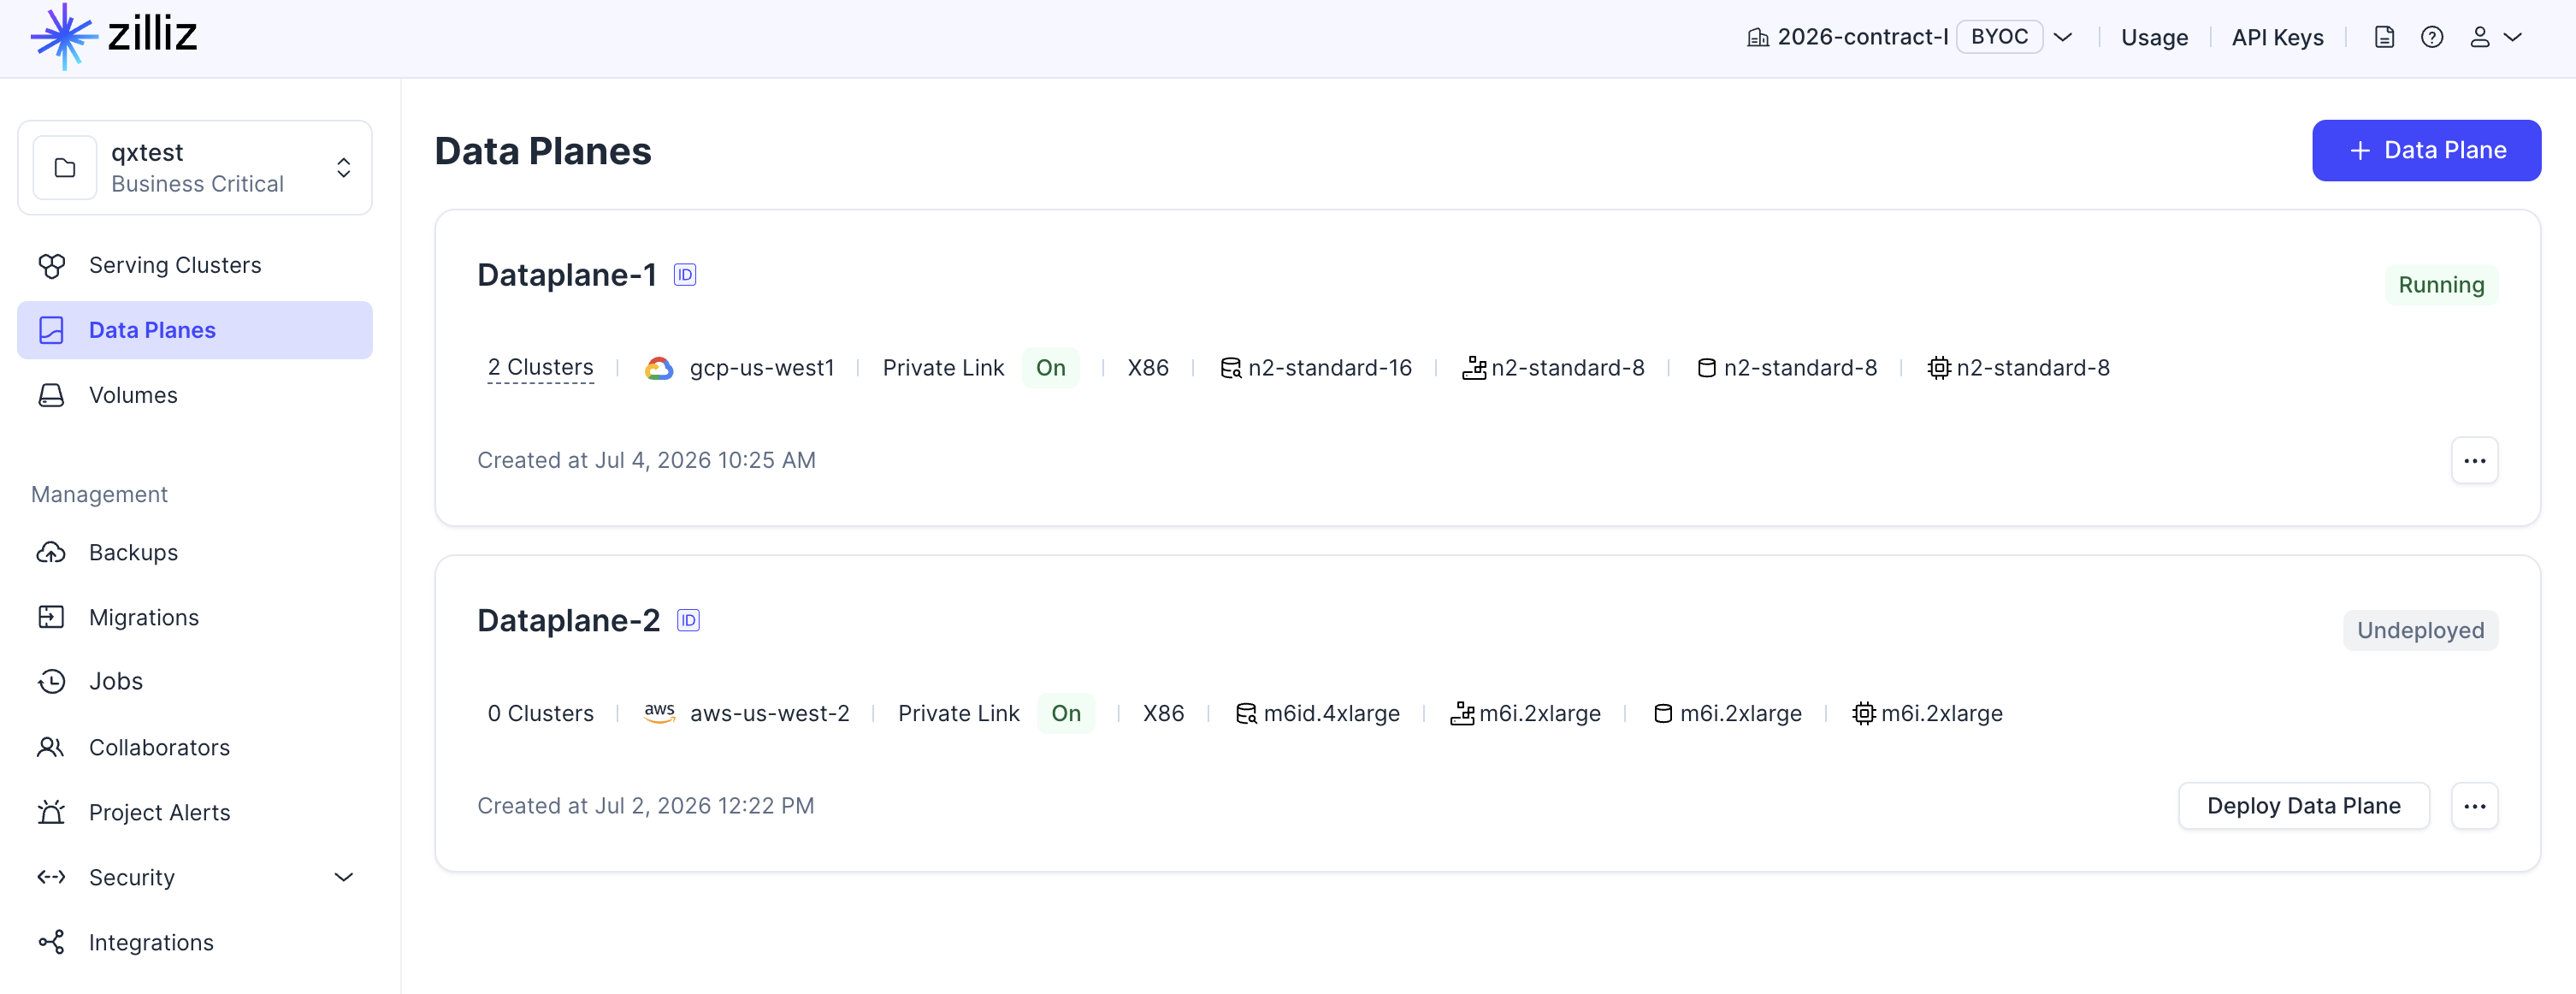Click the Undeployed status badge

coord(2420,631)
